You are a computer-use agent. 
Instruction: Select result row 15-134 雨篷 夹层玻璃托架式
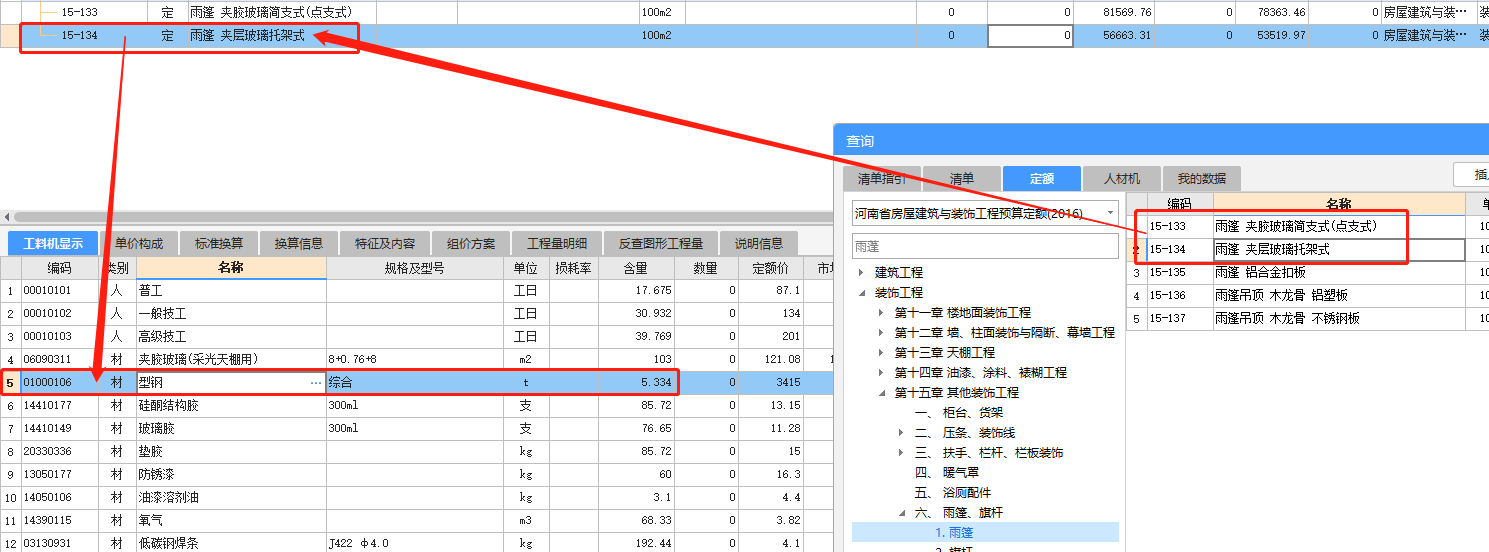click(x=1307, y=249)
